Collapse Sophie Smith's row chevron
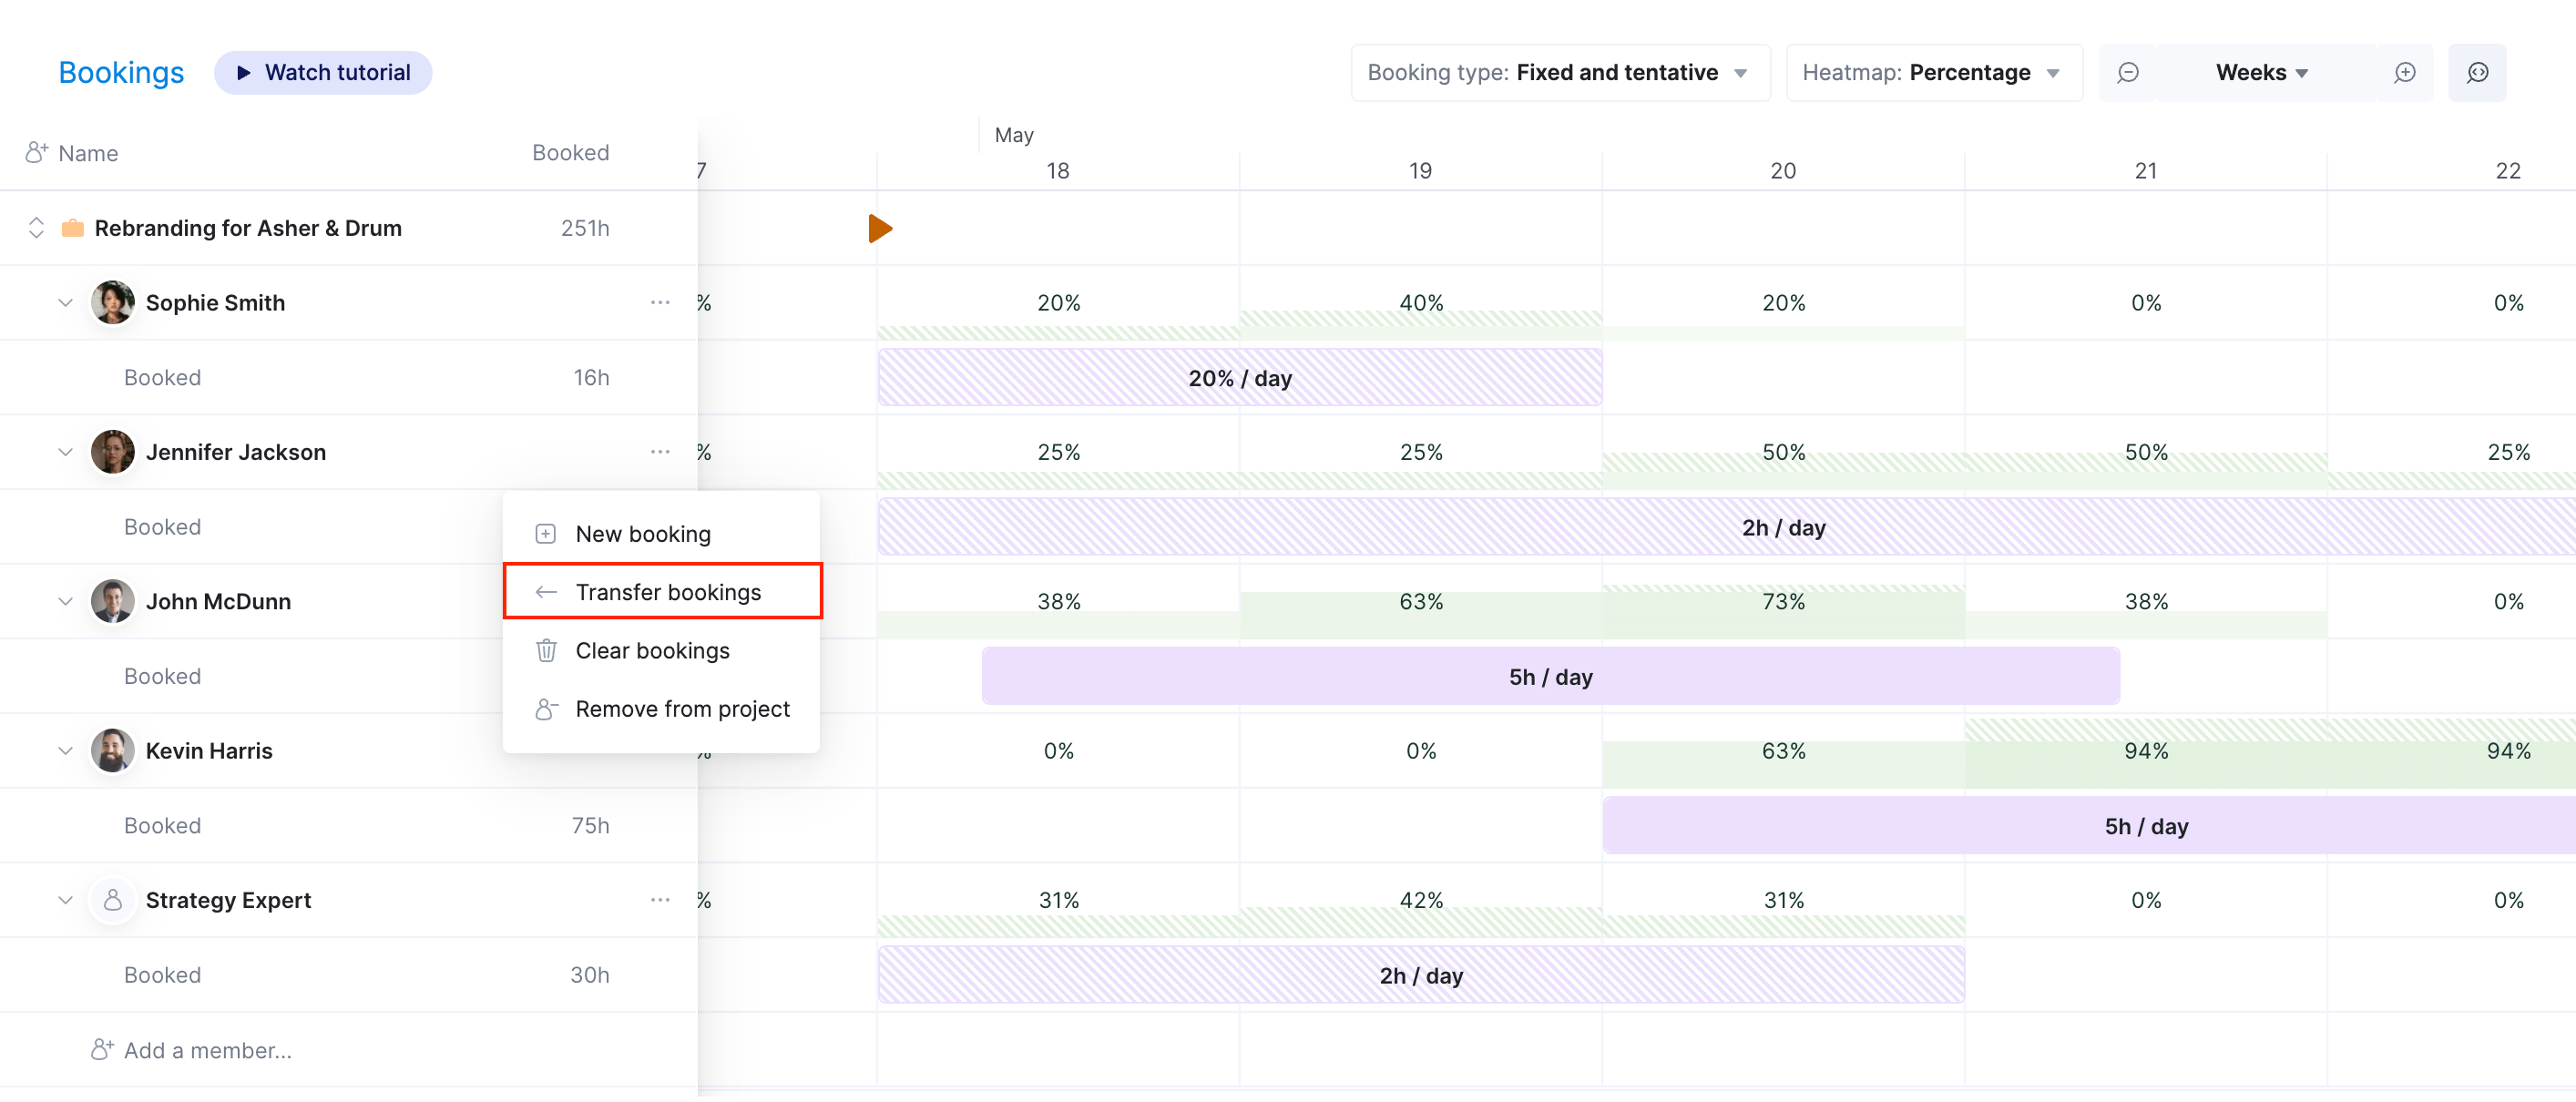The height and width of the screenshot is (1102, 2576). coord(65,303)
